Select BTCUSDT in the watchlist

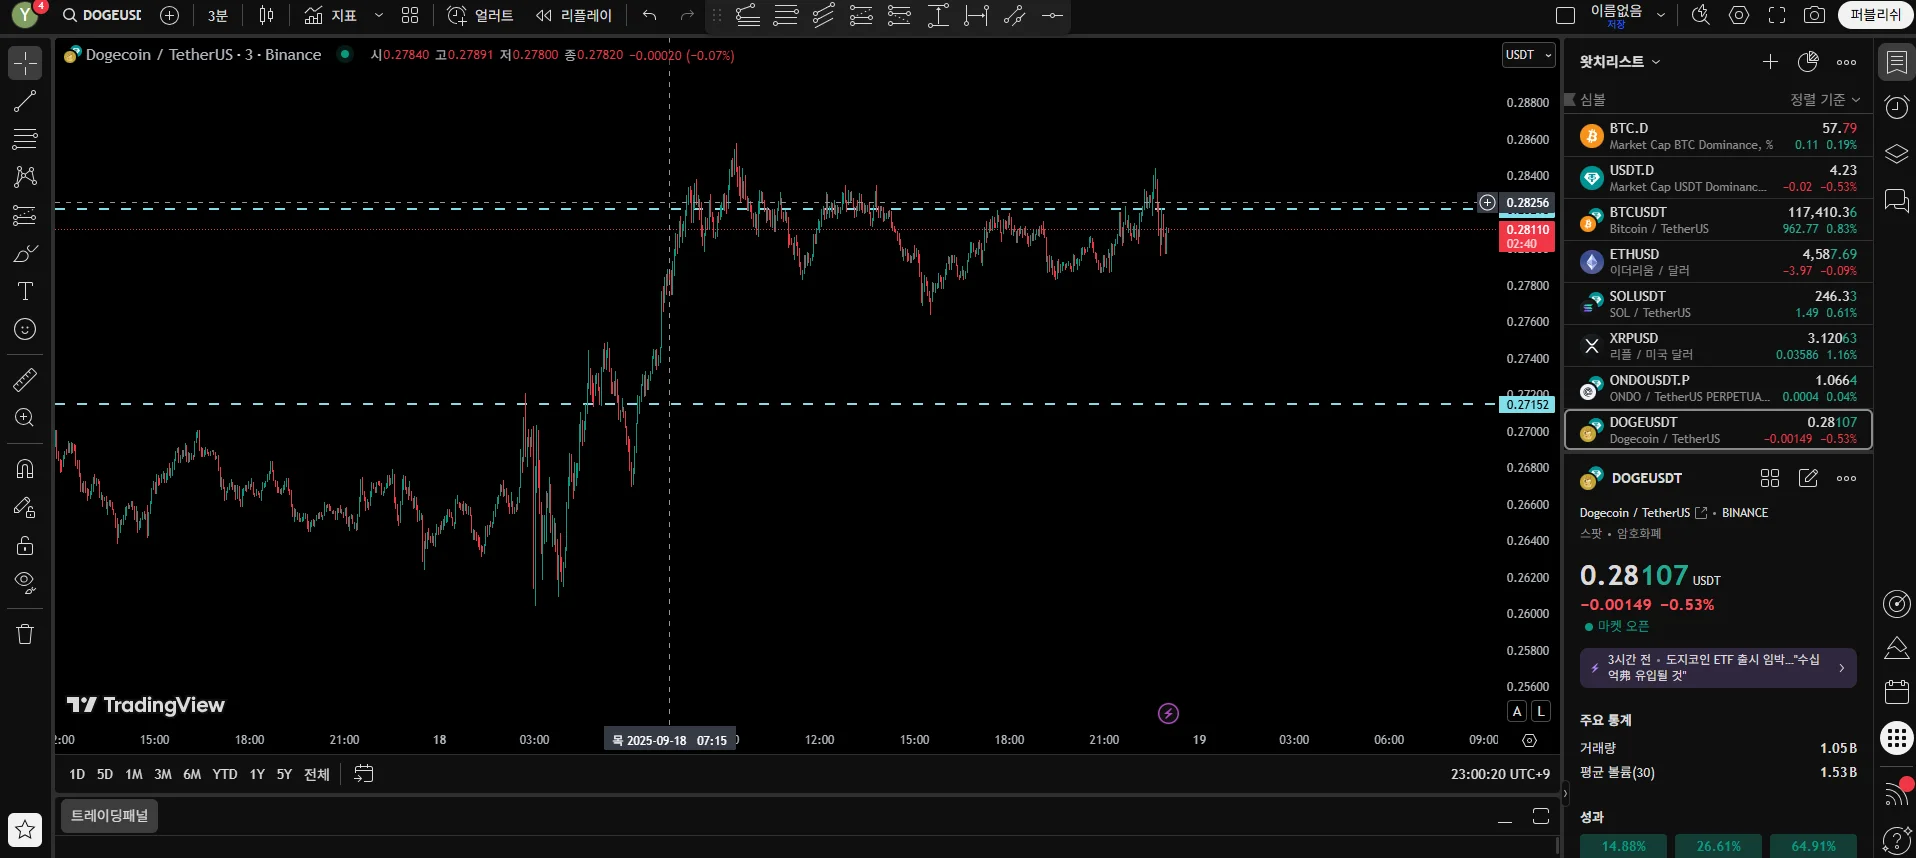click(x=1718, y=220)
